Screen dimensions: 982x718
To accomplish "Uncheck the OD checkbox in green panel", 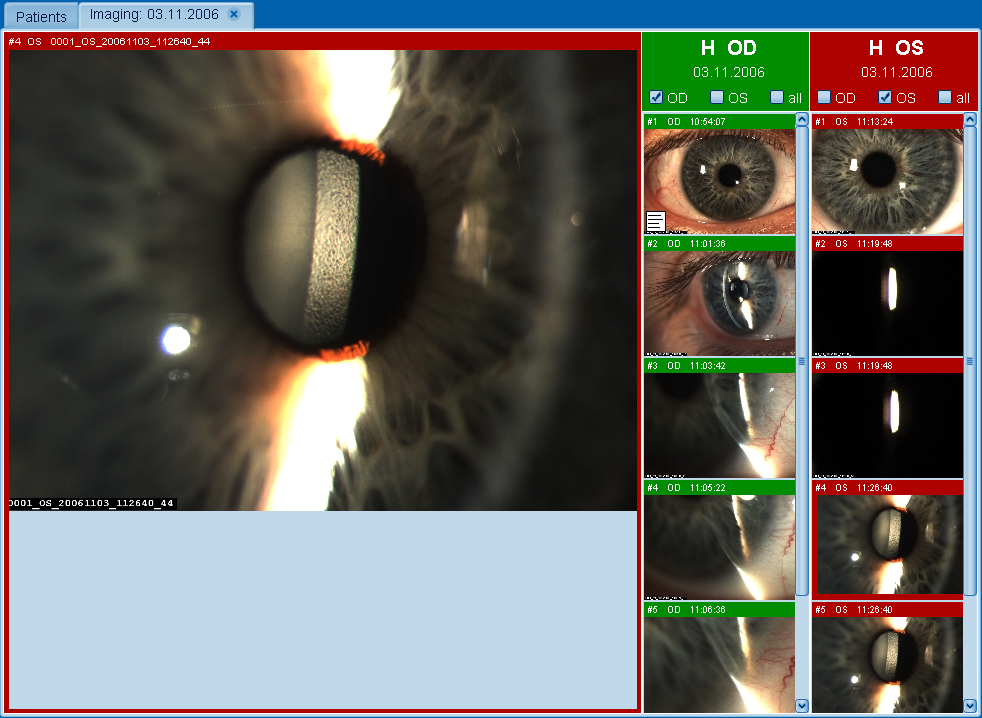I will click(x=656, y=97).
